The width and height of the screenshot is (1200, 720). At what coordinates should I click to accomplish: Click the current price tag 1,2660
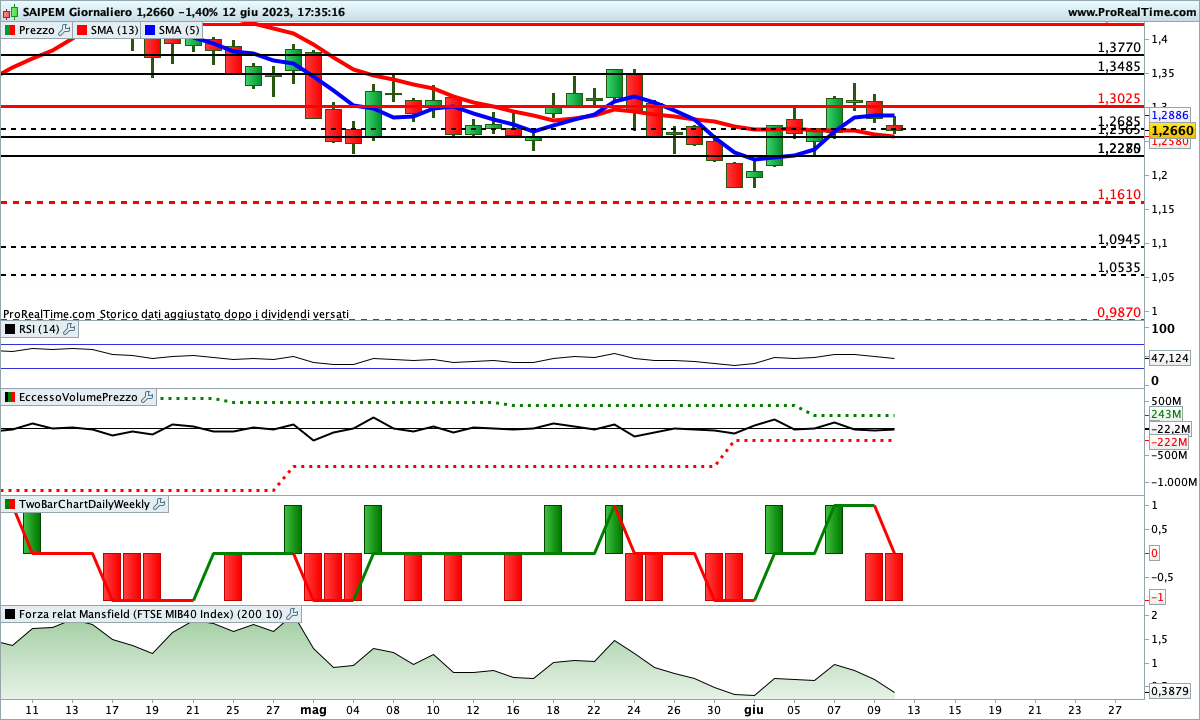(1171, 130)
